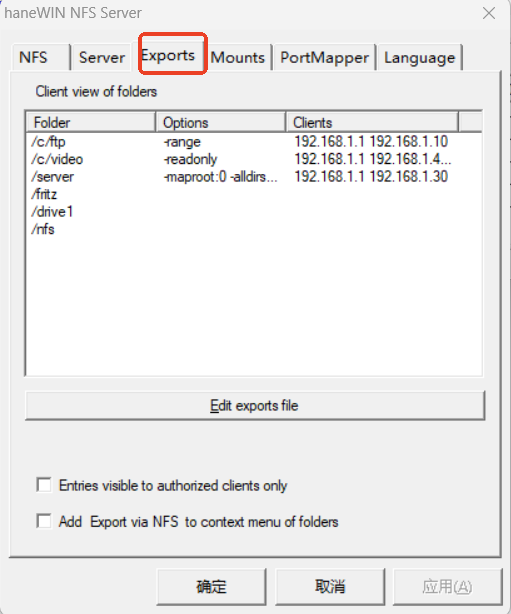511x614 pixels.
Task: Select the /c/video folder entry
Action: click(x=57, y=159)
